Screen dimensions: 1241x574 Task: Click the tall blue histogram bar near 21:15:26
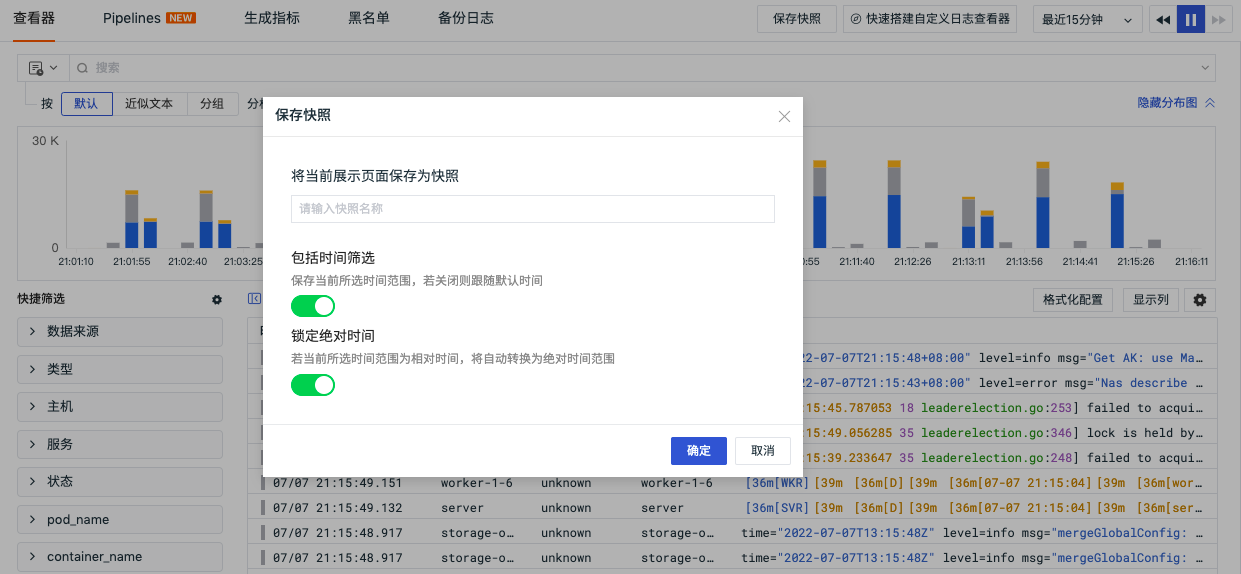[1117, 220]
